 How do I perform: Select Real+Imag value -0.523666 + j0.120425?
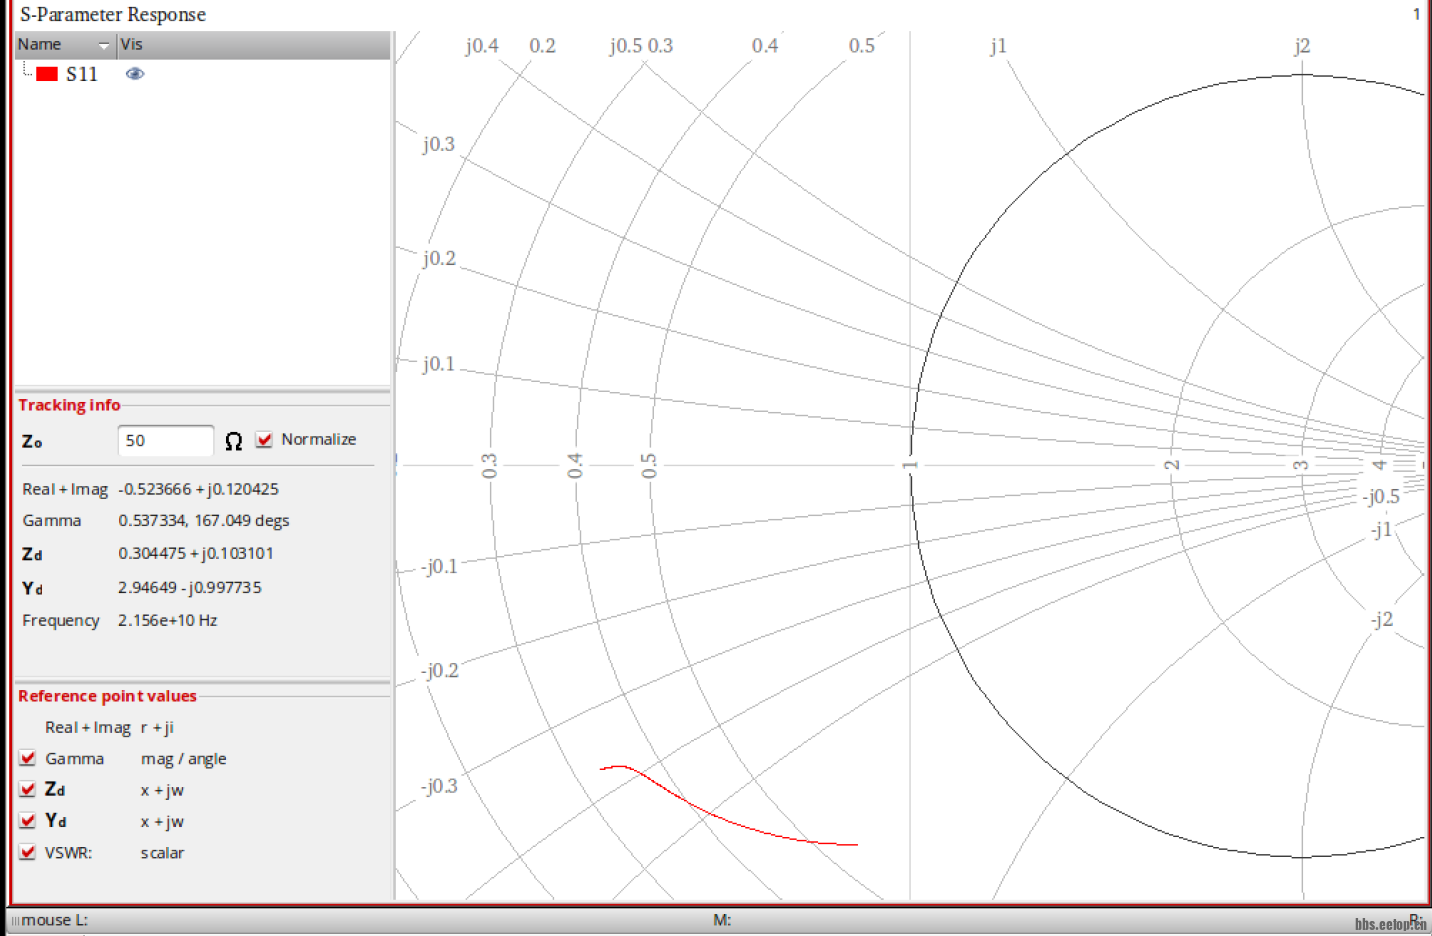[199, 489]
